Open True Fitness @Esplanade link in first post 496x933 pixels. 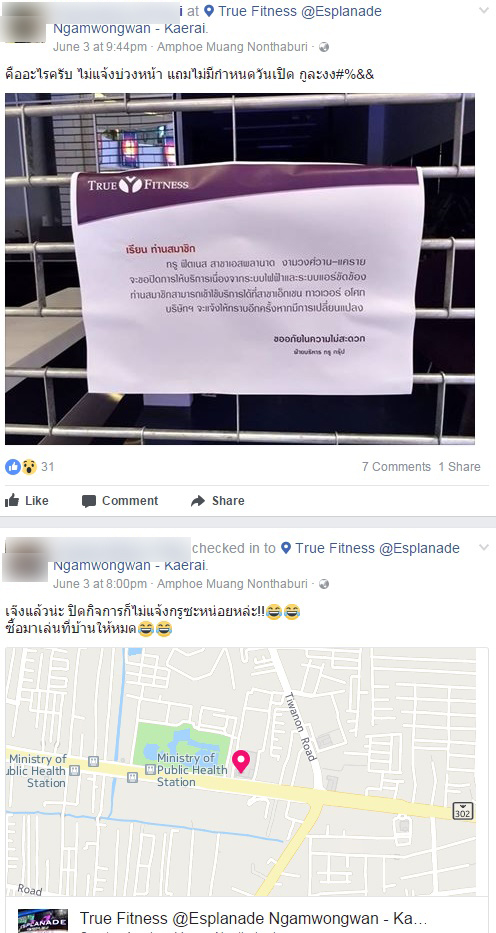pyautogui.click(x=300, y=11)
